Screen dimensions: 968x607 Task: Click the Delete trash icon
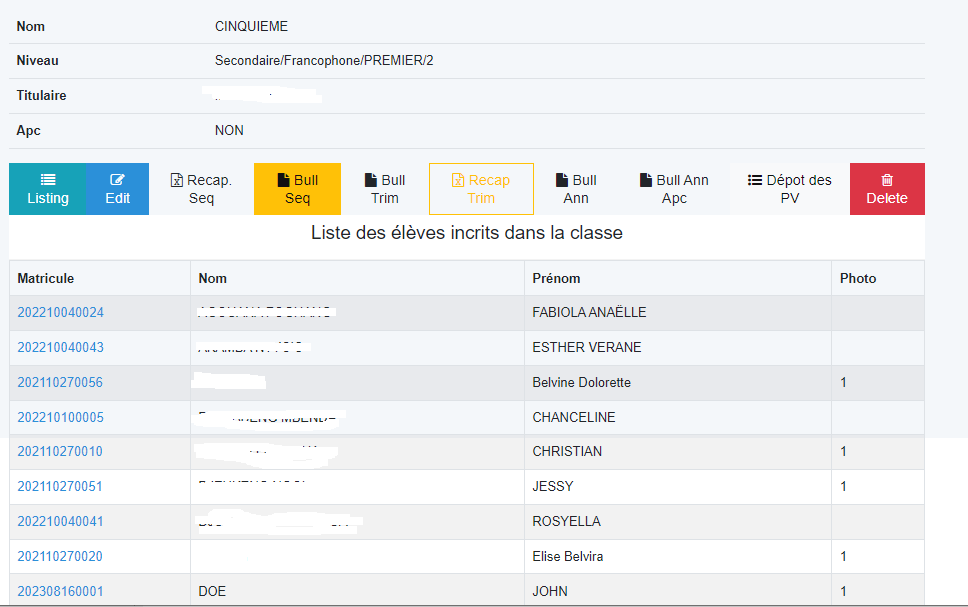(887, 180)
